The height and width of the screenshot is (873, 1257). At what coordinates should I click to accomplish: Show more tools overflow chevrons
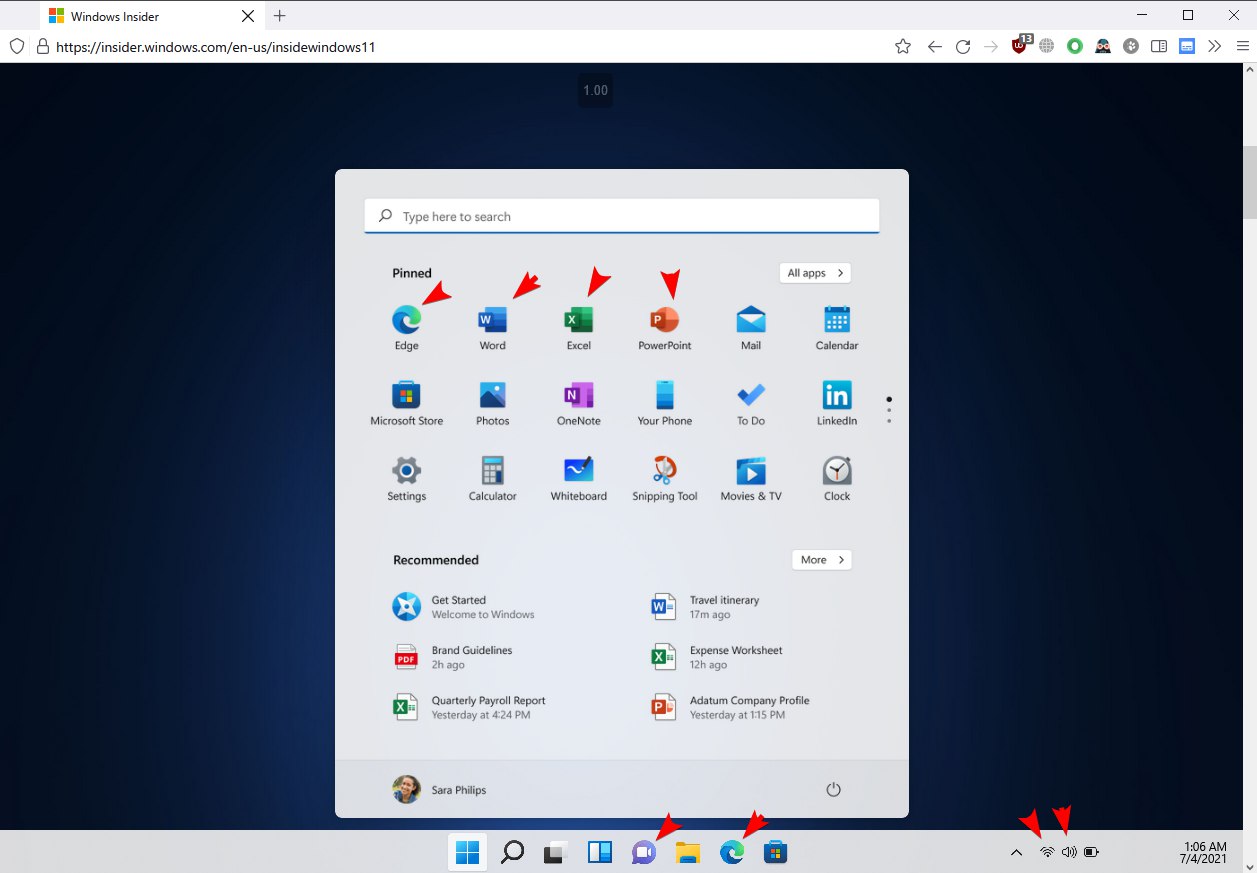coord(1215,46)
